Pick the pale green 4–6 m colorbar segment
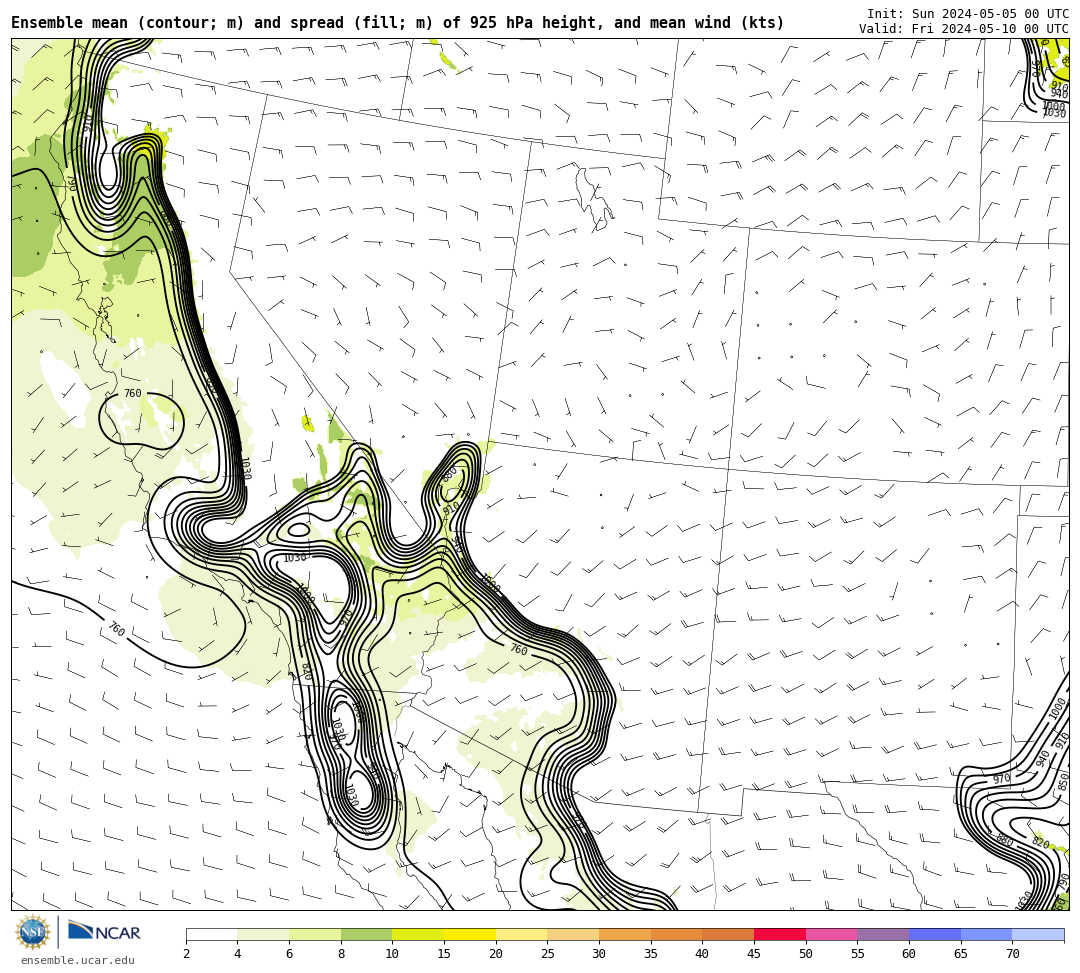The height and width of the screenshot is (973, 1080). [x=263, y=934]
